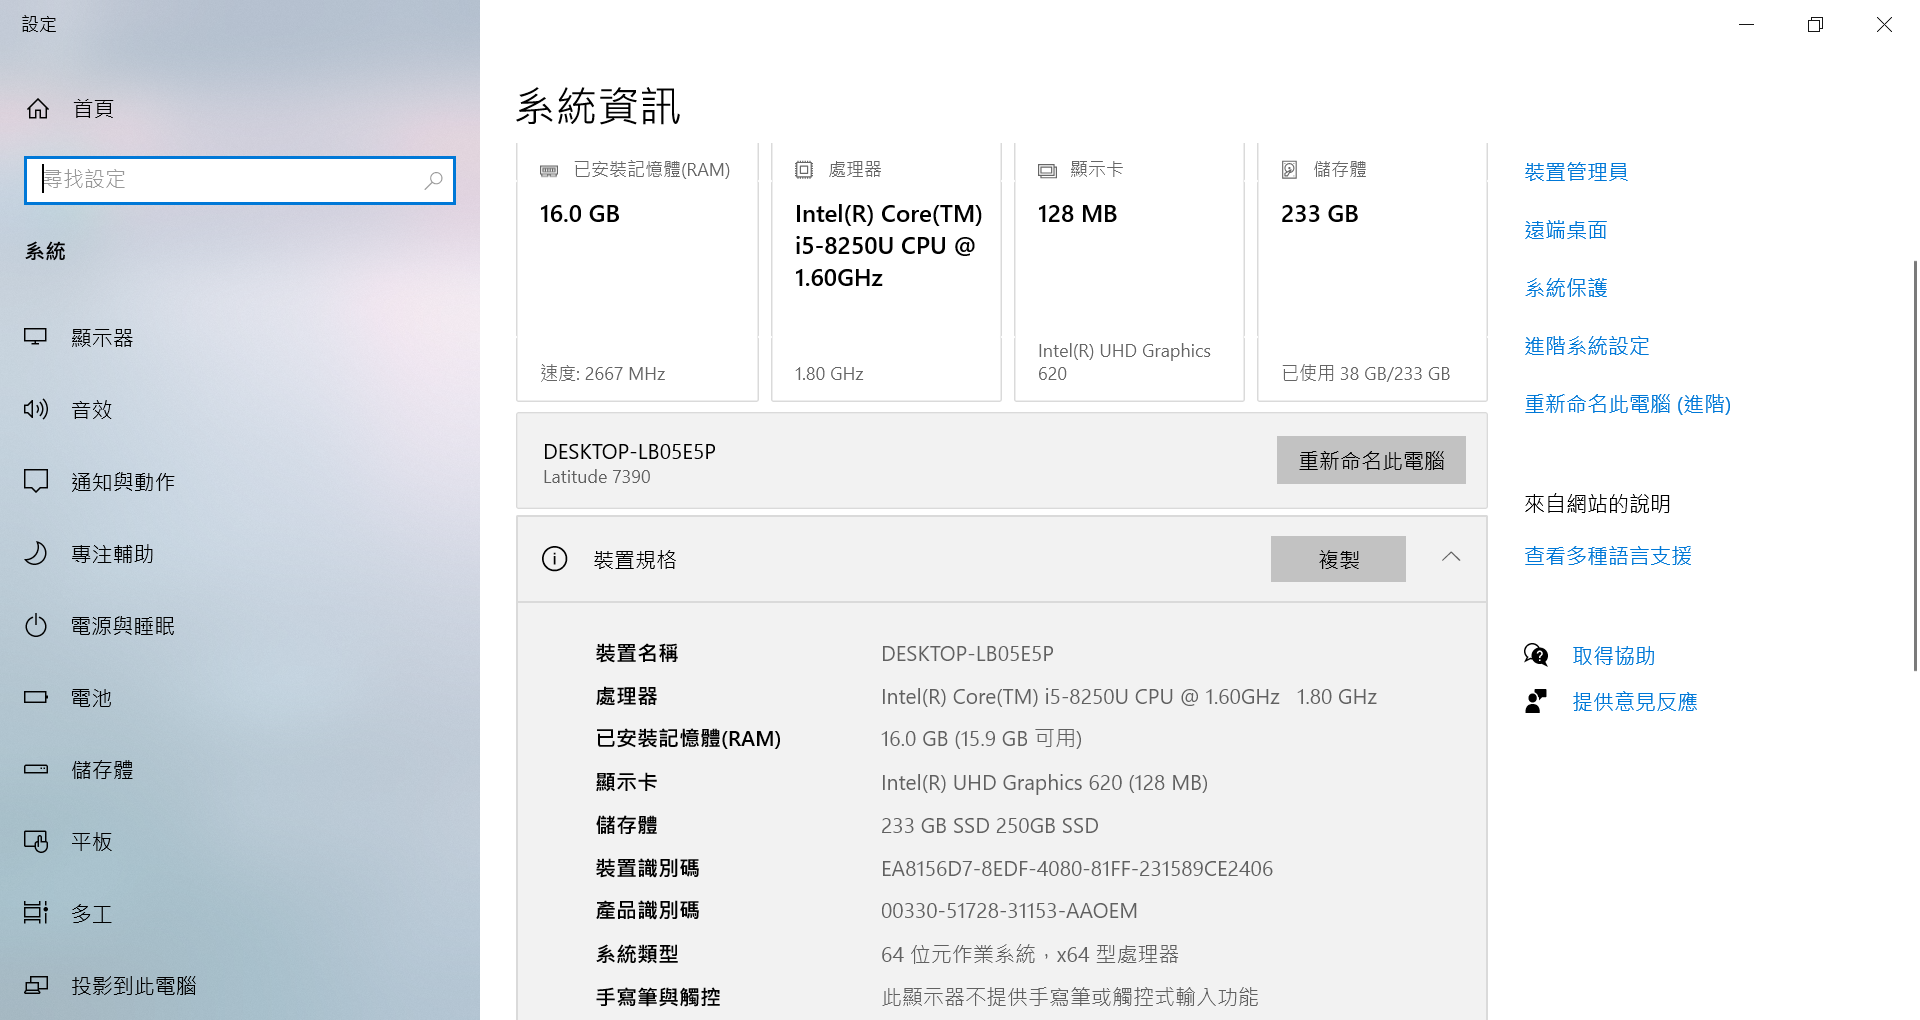Click the disk icon in the 儲存體 card
Viewport: 1920px width, 1020px height.
[1290, 170]
